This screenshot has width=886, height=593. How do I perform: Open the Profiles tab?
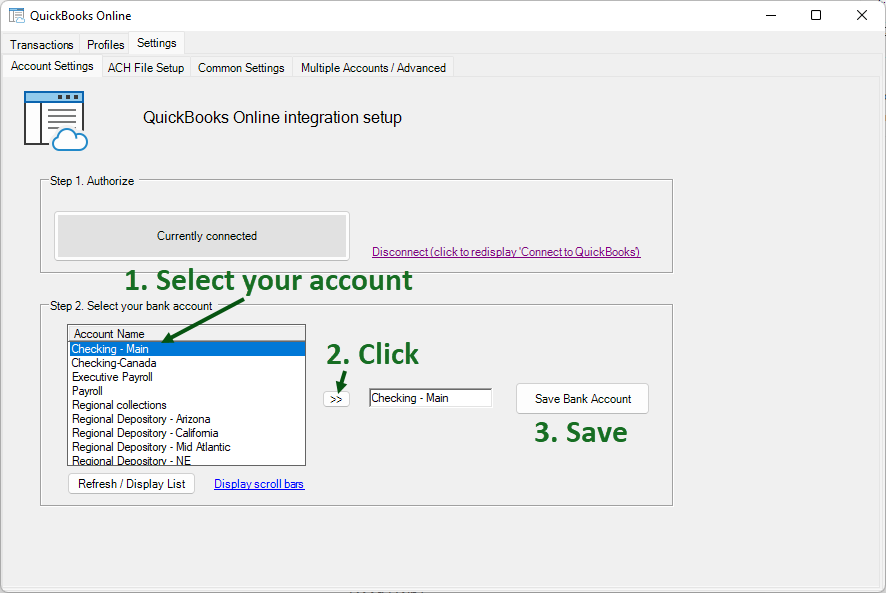click(x=105, y=45)
